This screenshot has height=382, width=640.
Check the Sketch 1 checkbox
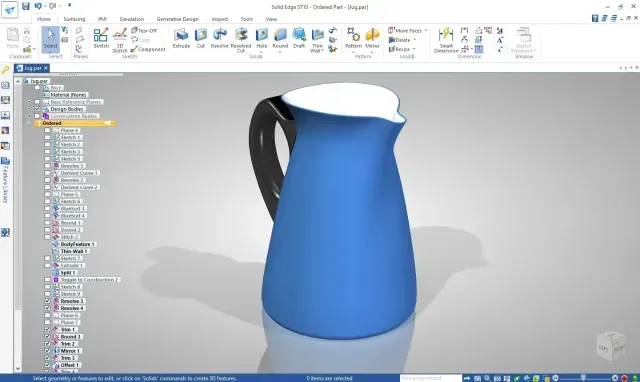coord(47,137)
